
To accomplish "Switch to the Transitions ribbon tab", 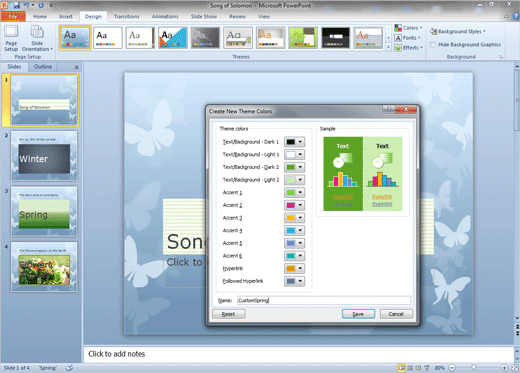I will click(x=127, y=16).
